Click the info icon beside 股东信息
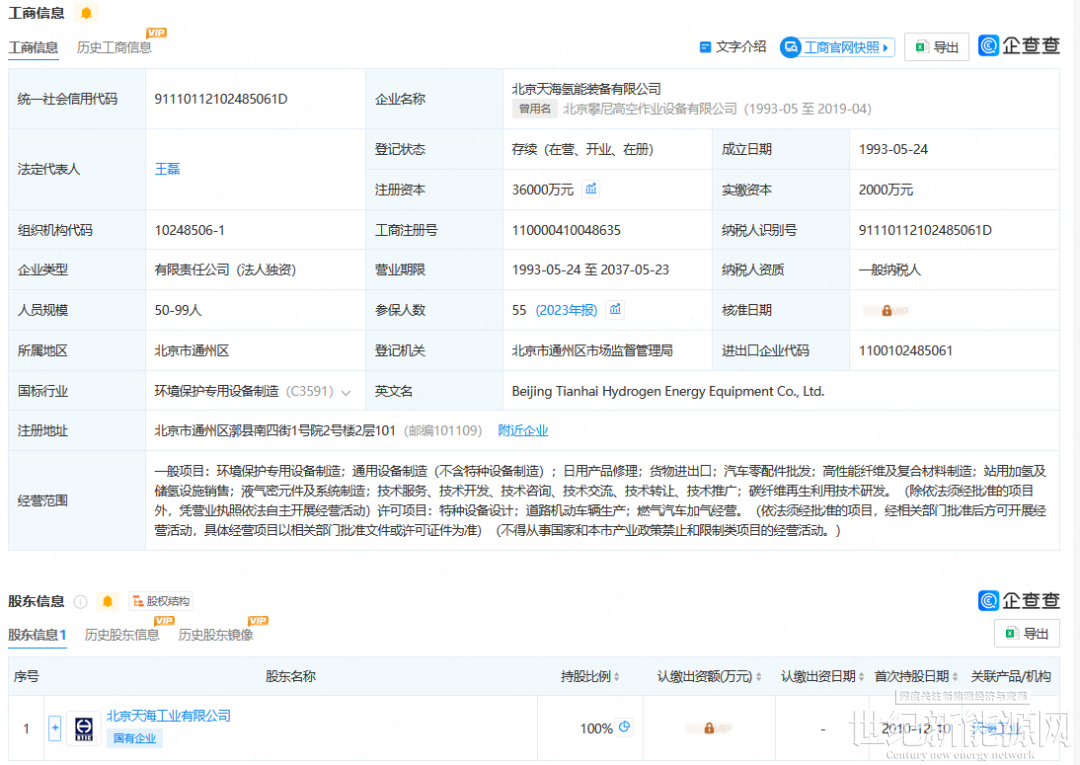This screenshot has width=1080, height=765. [81, 602]
